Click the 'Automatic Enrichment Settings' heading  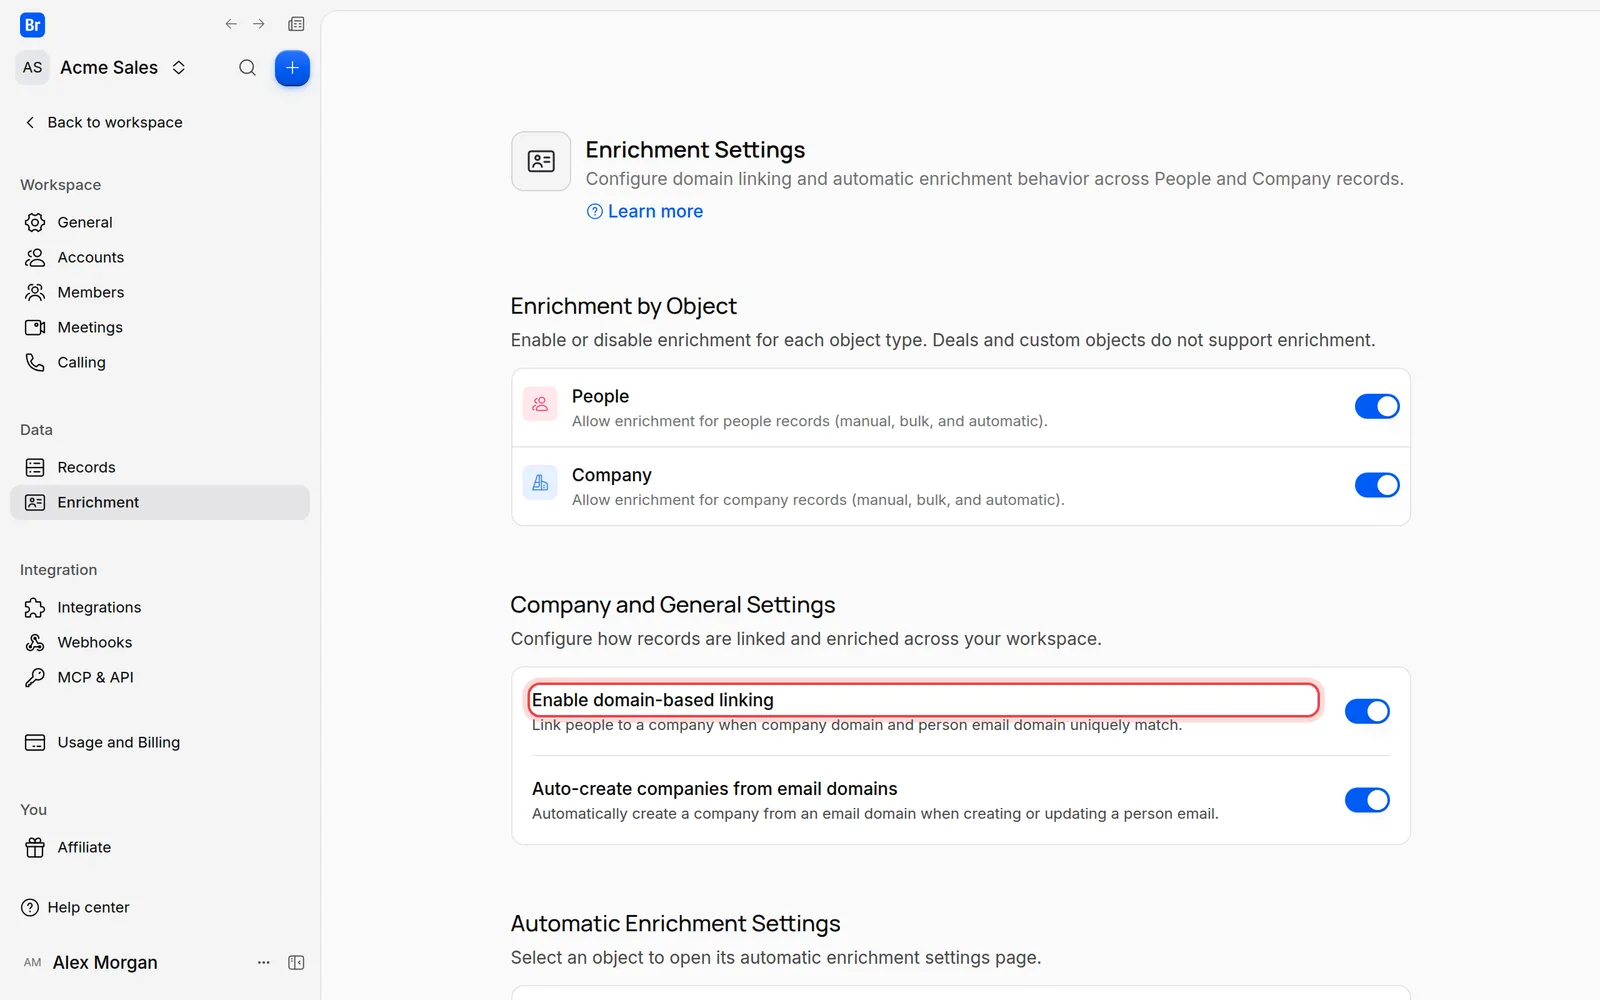[676, 923]
